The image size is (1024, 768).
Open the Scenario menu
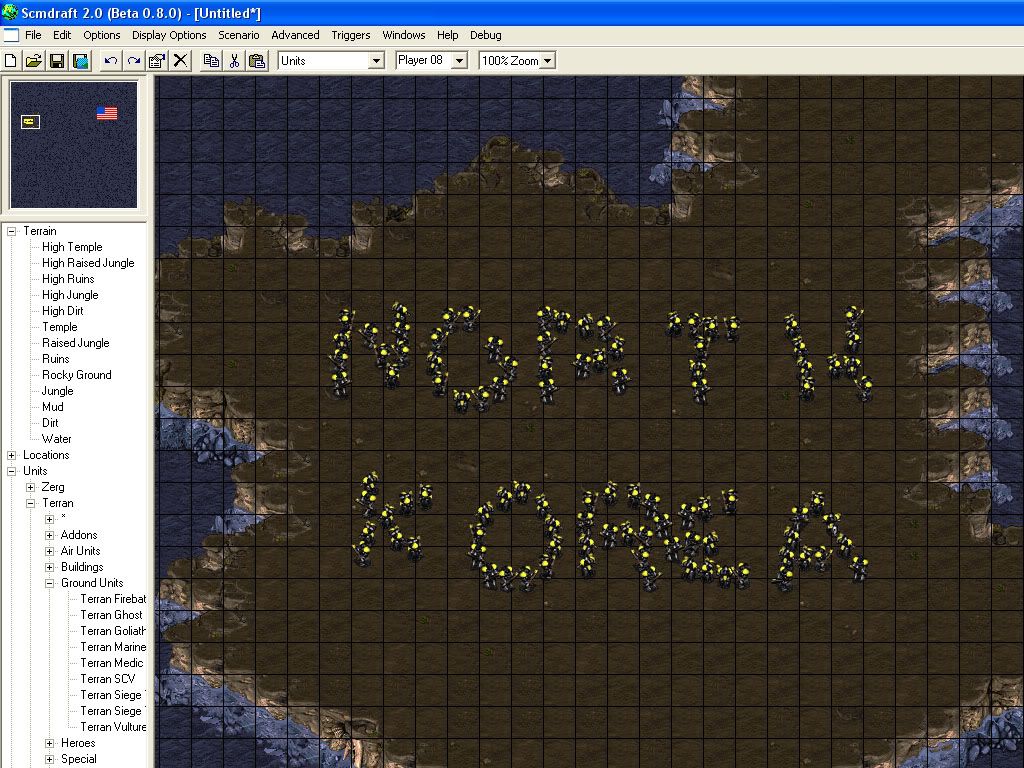pyautogui.click(x=238, y=35)
